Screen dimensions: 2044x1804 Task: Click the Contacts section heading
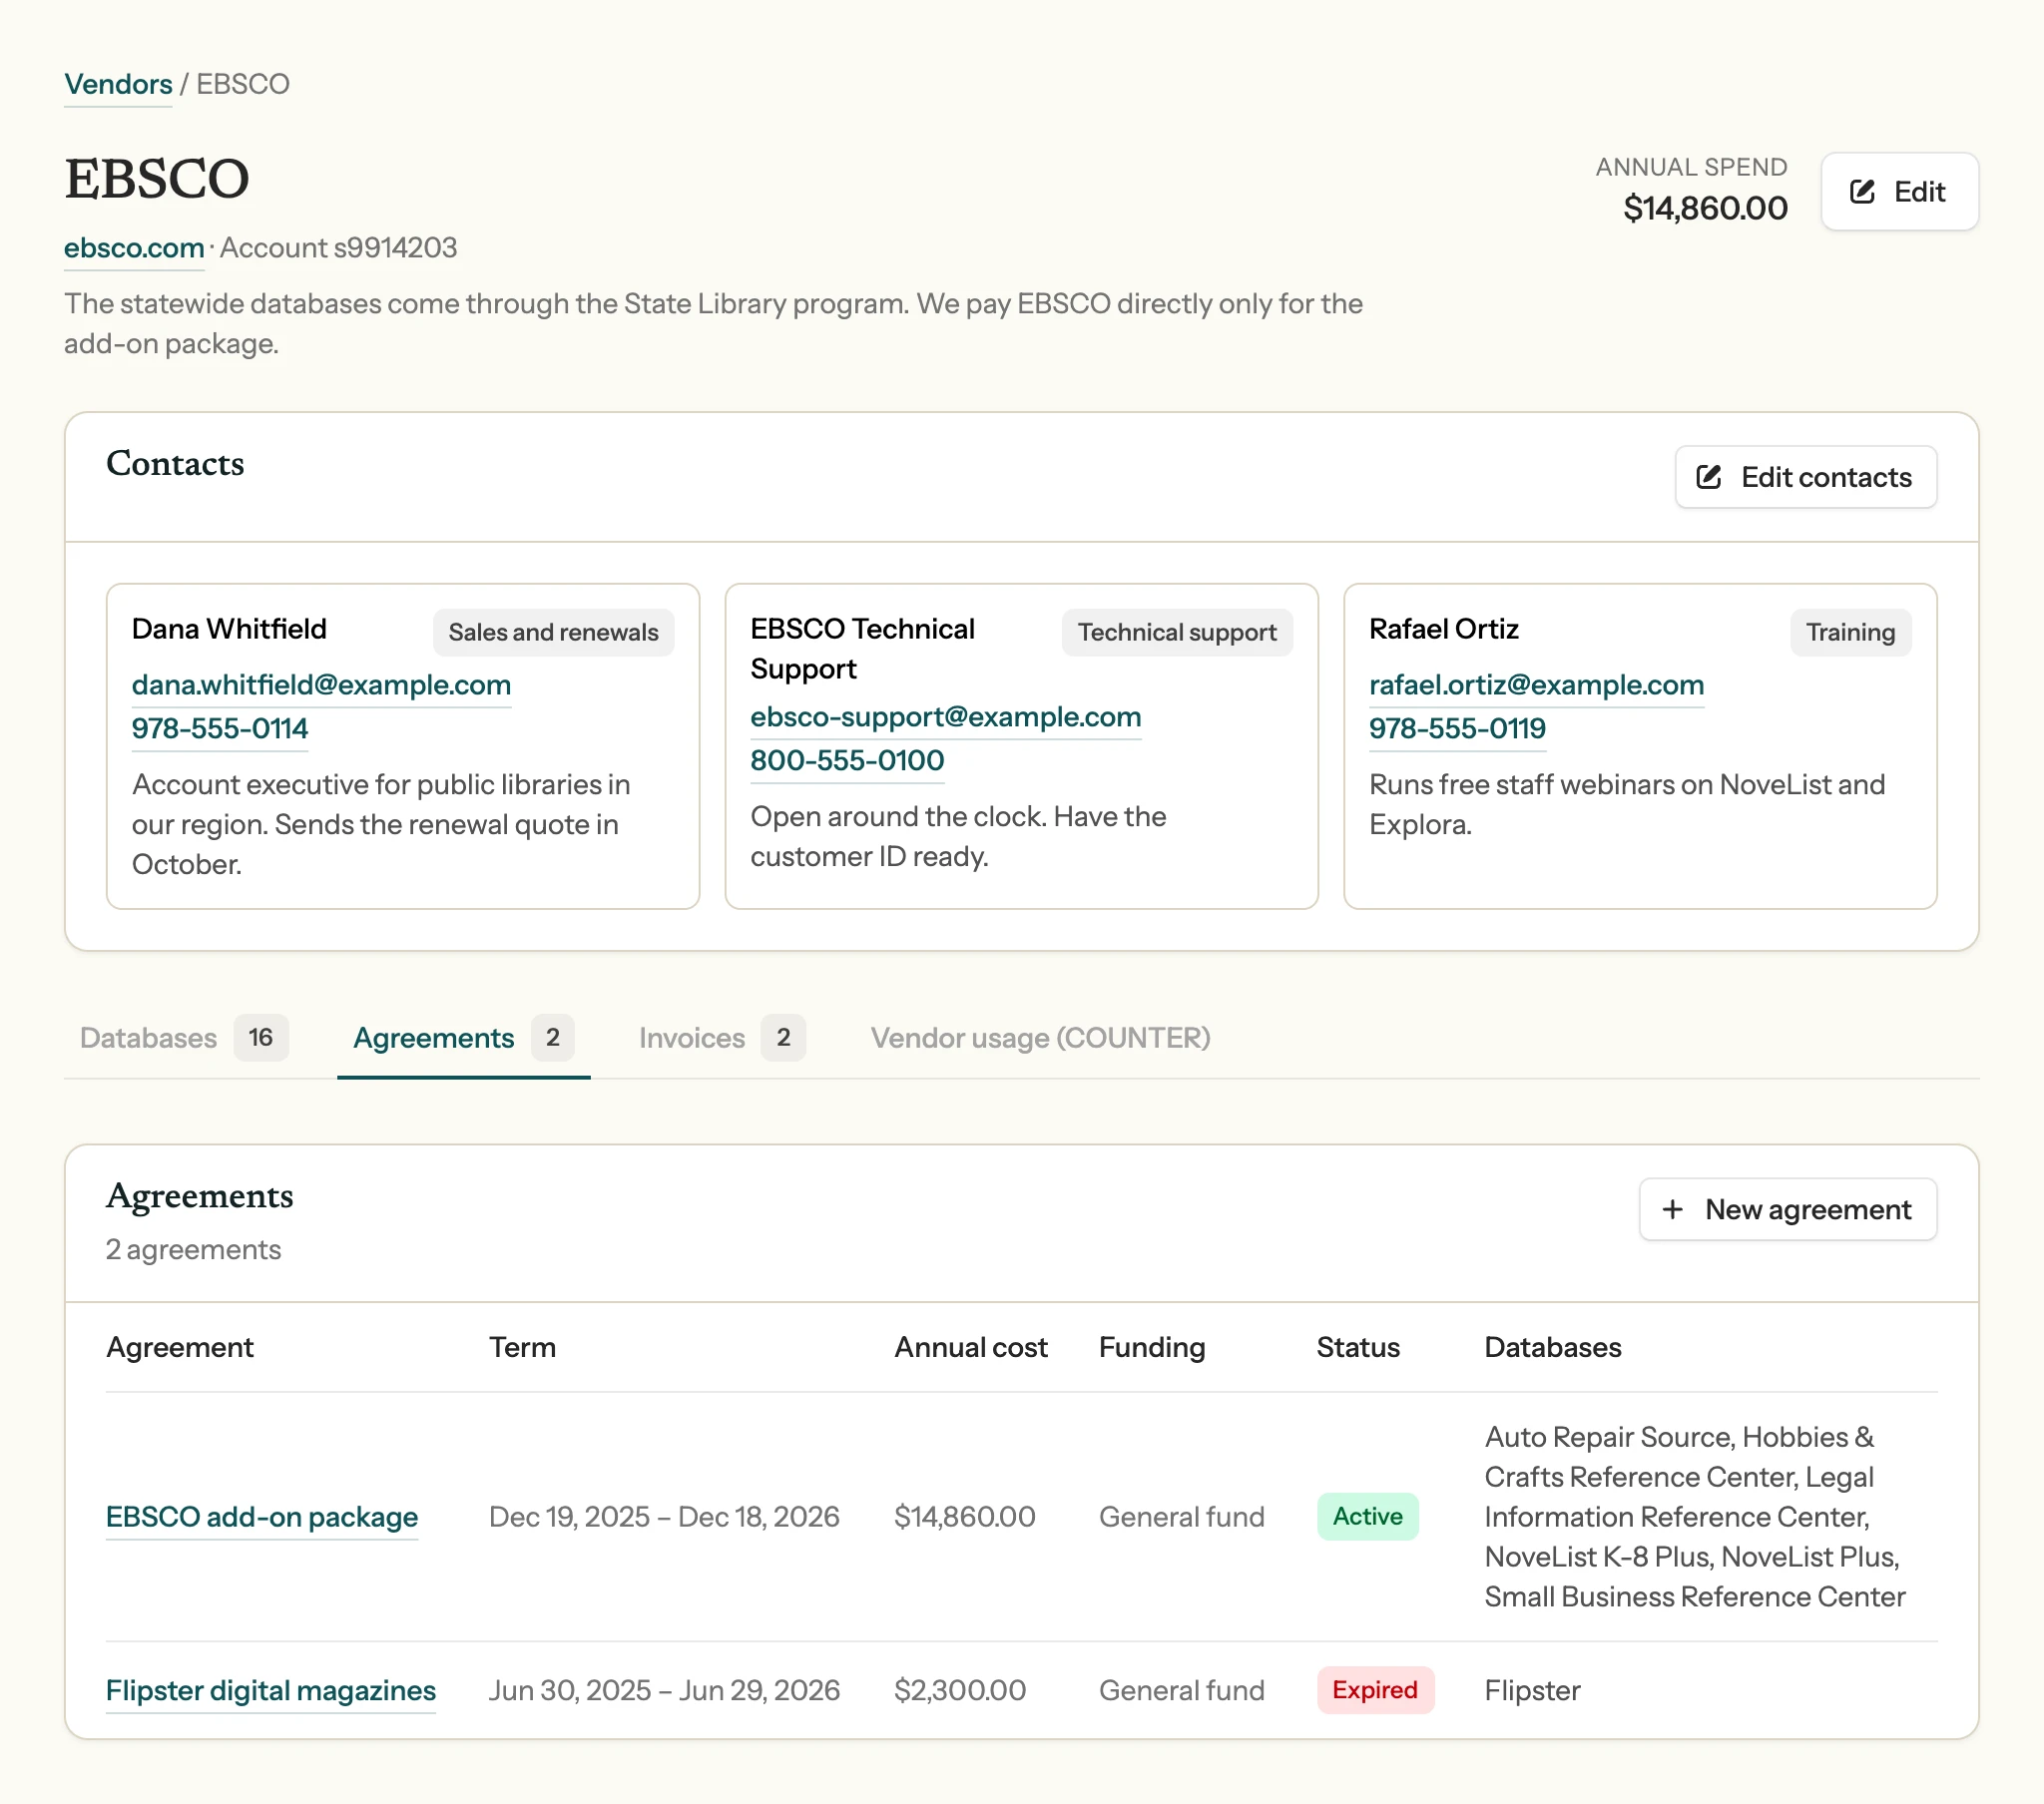coord(175,463)
